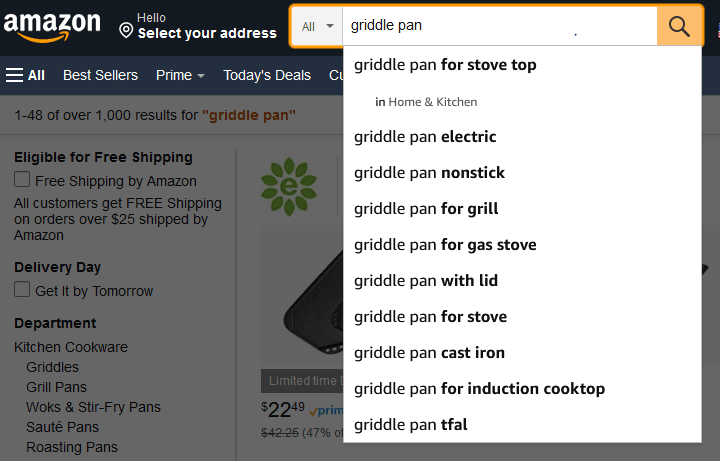Open the griddle pan product image
The image size is (720, 461).
click(x=302, y=294)
